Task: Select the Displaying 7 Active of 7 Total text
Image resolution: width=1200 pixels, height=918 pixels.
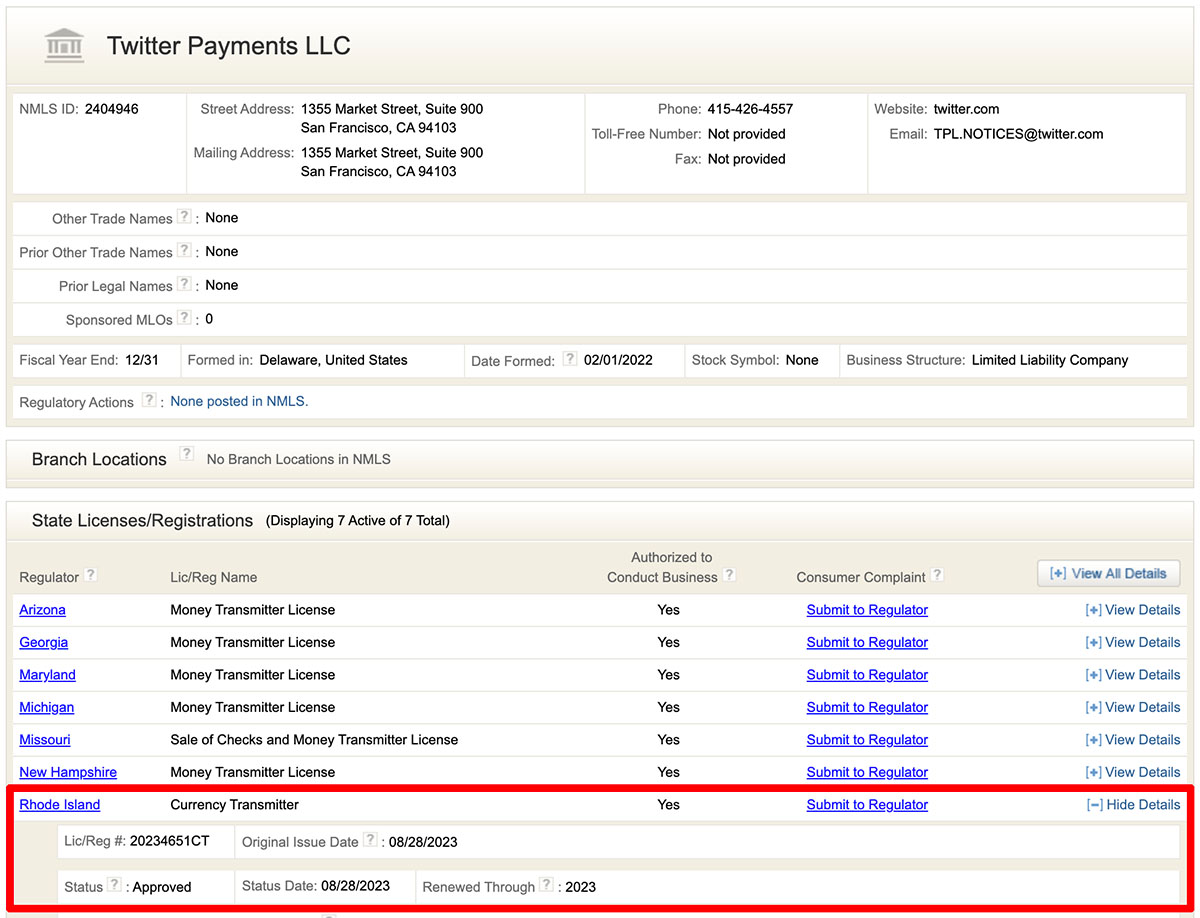Action: 358,521
